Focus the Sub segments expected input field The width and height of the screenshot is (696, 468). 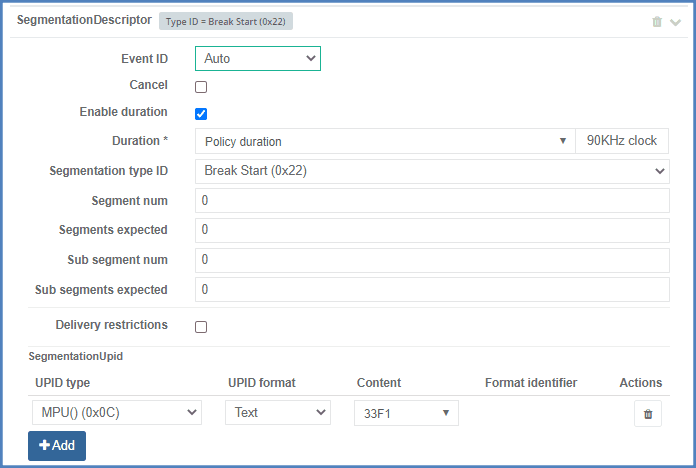432,290
